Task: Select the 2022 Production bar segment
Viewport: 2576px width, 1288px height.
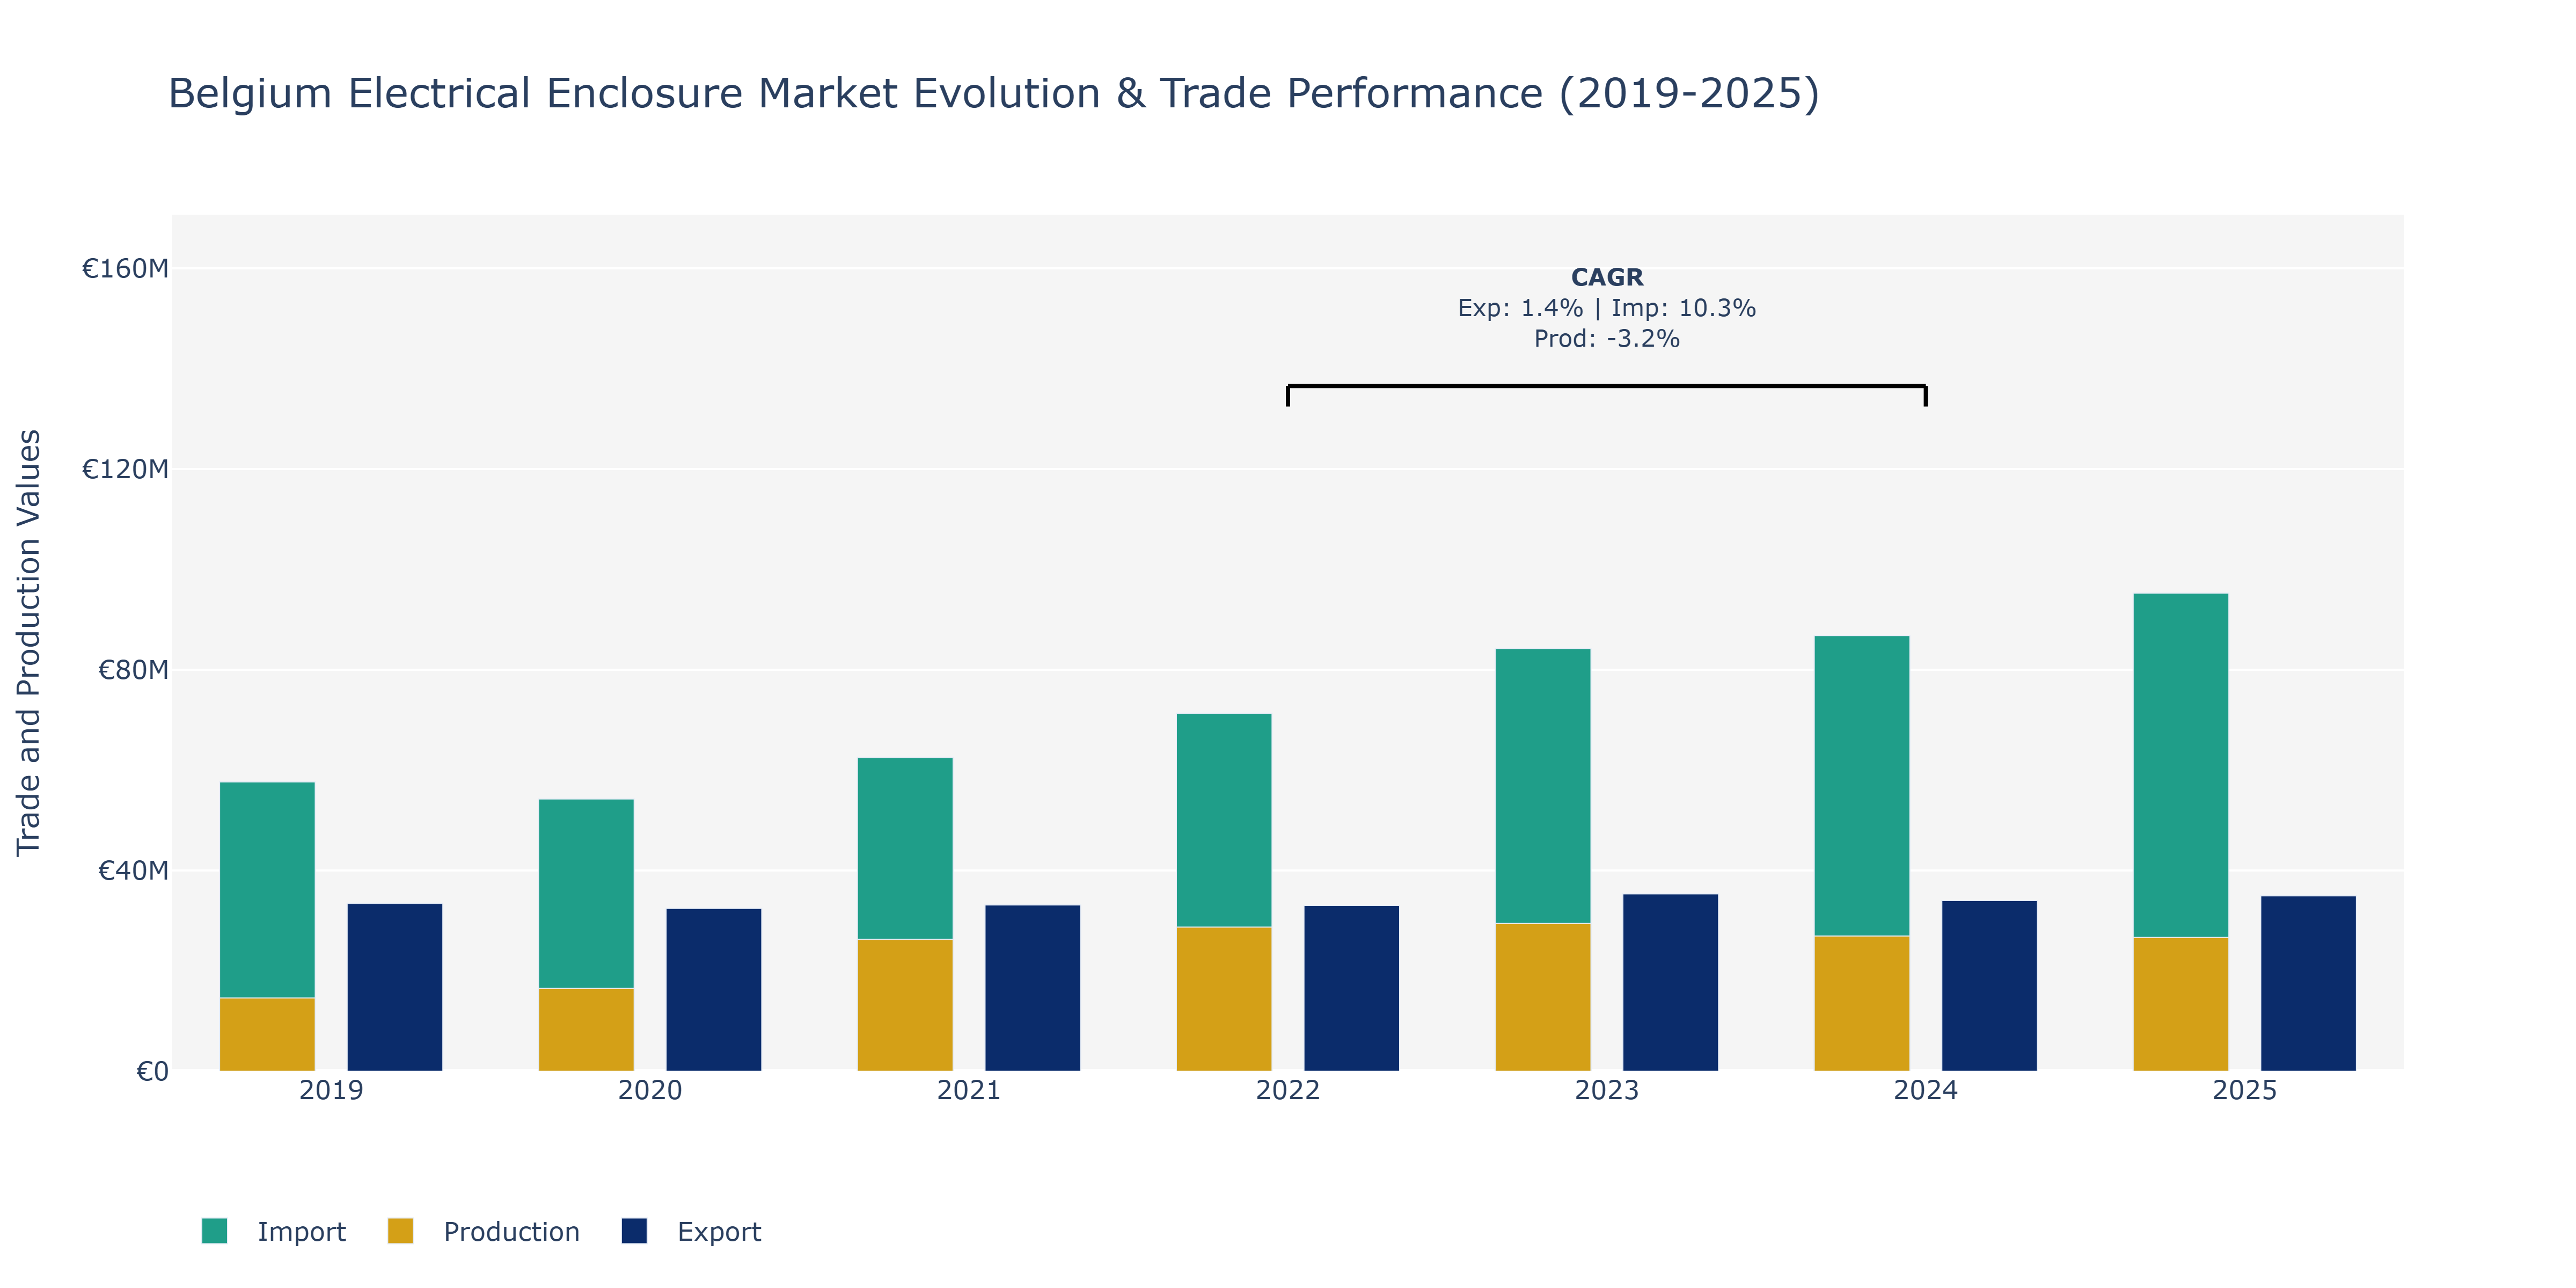Action: pos(1224,999)
